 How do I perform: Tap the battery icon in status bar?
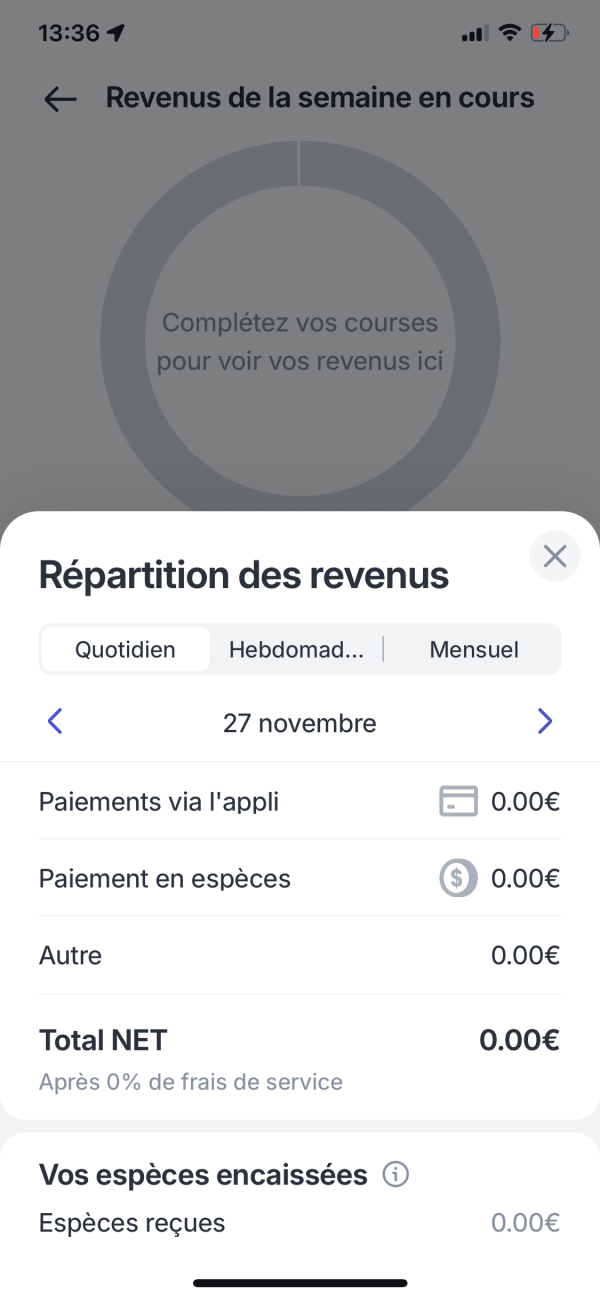tap(549, 33)
